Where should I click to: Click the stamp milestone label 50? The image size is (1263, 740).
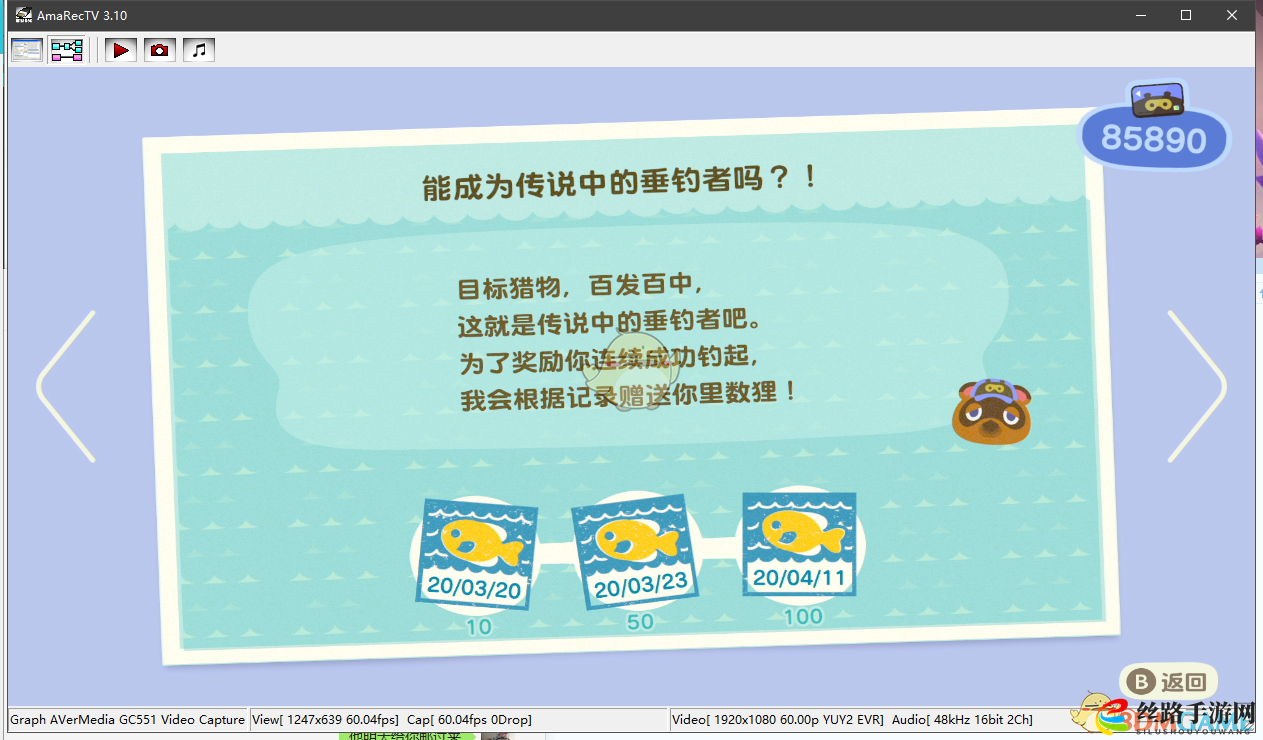(x=640, y=622)
